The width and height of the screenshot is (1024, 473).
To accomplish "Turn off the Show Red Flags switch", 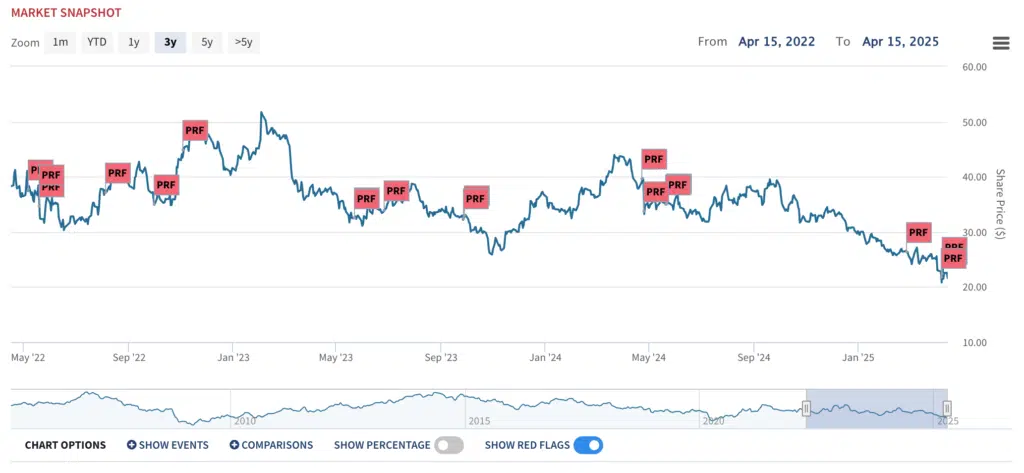I will click(x=588, y=446).
